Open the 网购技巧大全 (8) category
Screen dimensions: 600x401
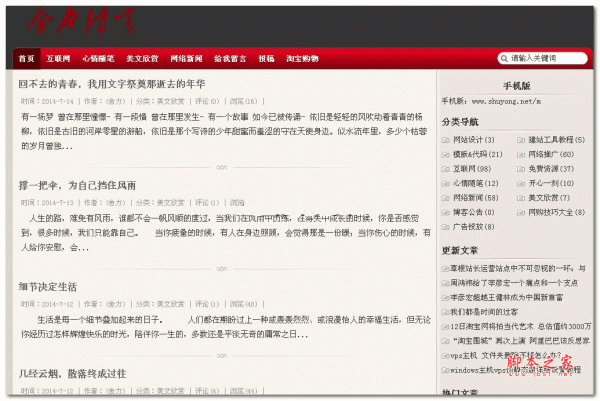pyautogui.click(x=557, y=213)
